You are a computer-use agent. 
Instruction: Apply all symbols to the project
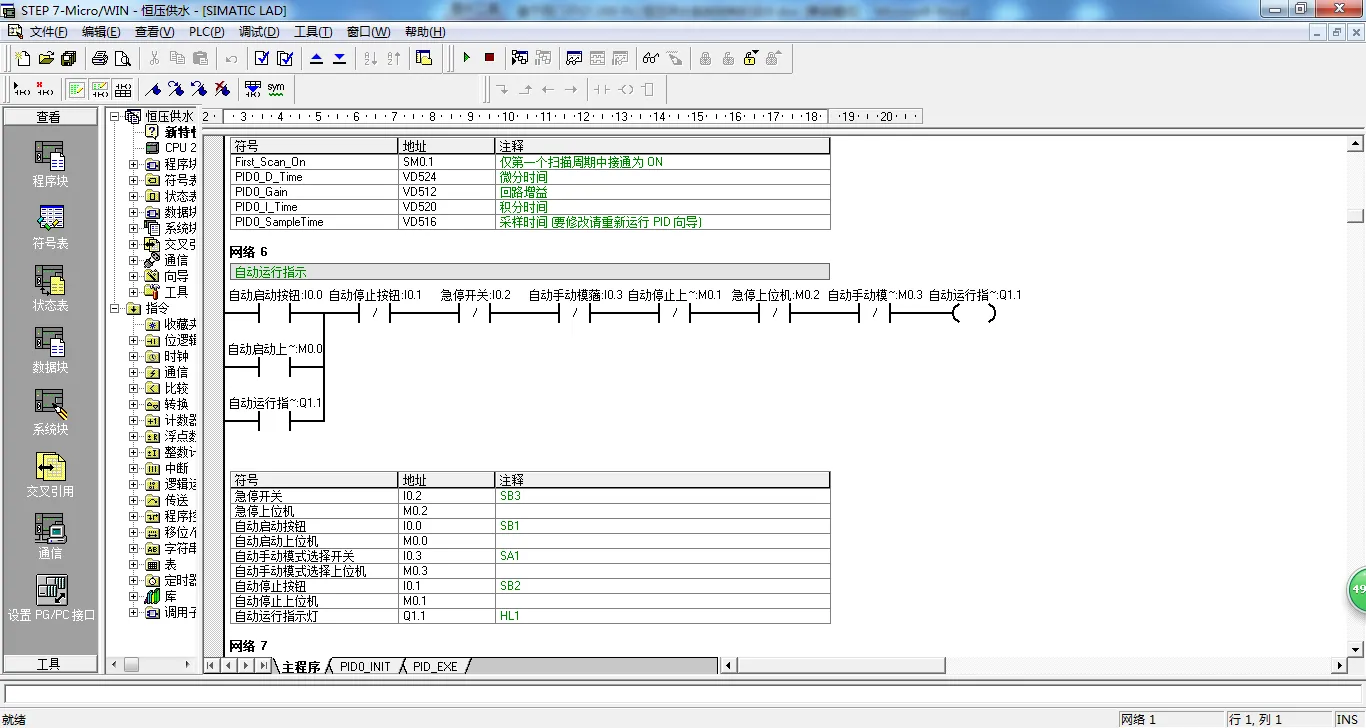[253, 89]
